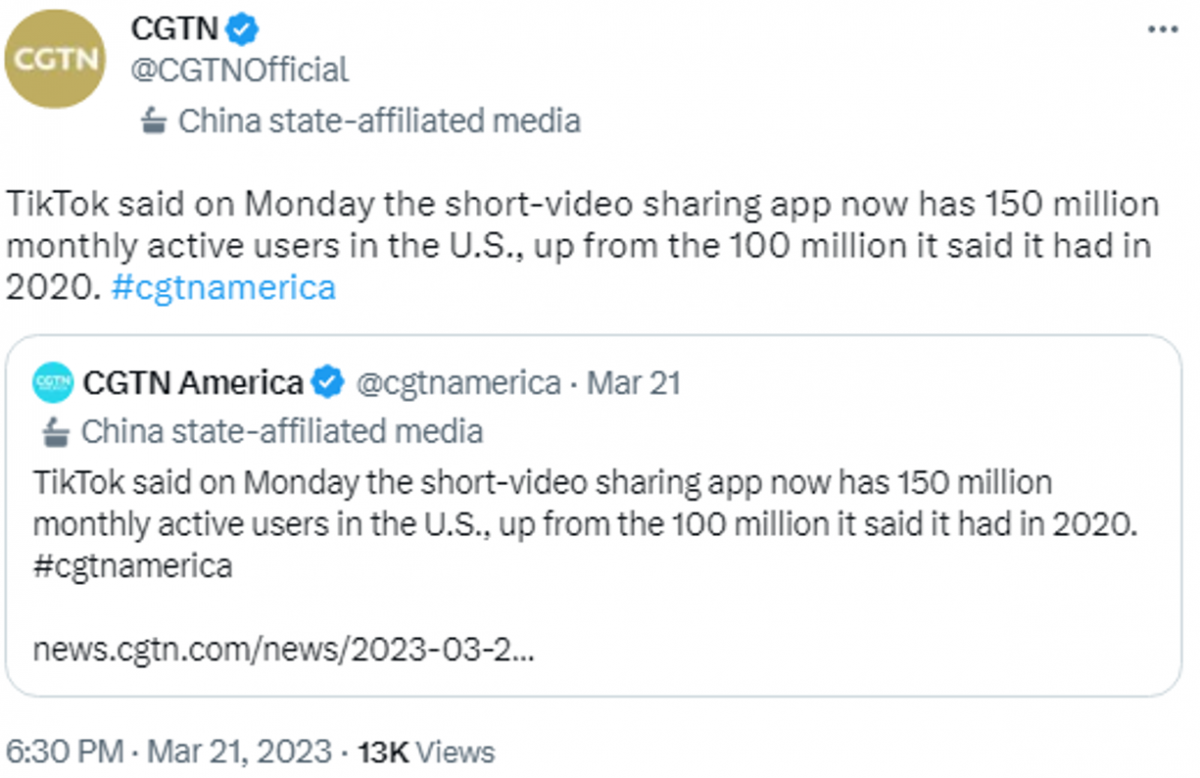This screenshot has height=778, width=1200.
Task: Click the Mar 21 timestamp on quoted tweet
Action: (x=636, y=381)
